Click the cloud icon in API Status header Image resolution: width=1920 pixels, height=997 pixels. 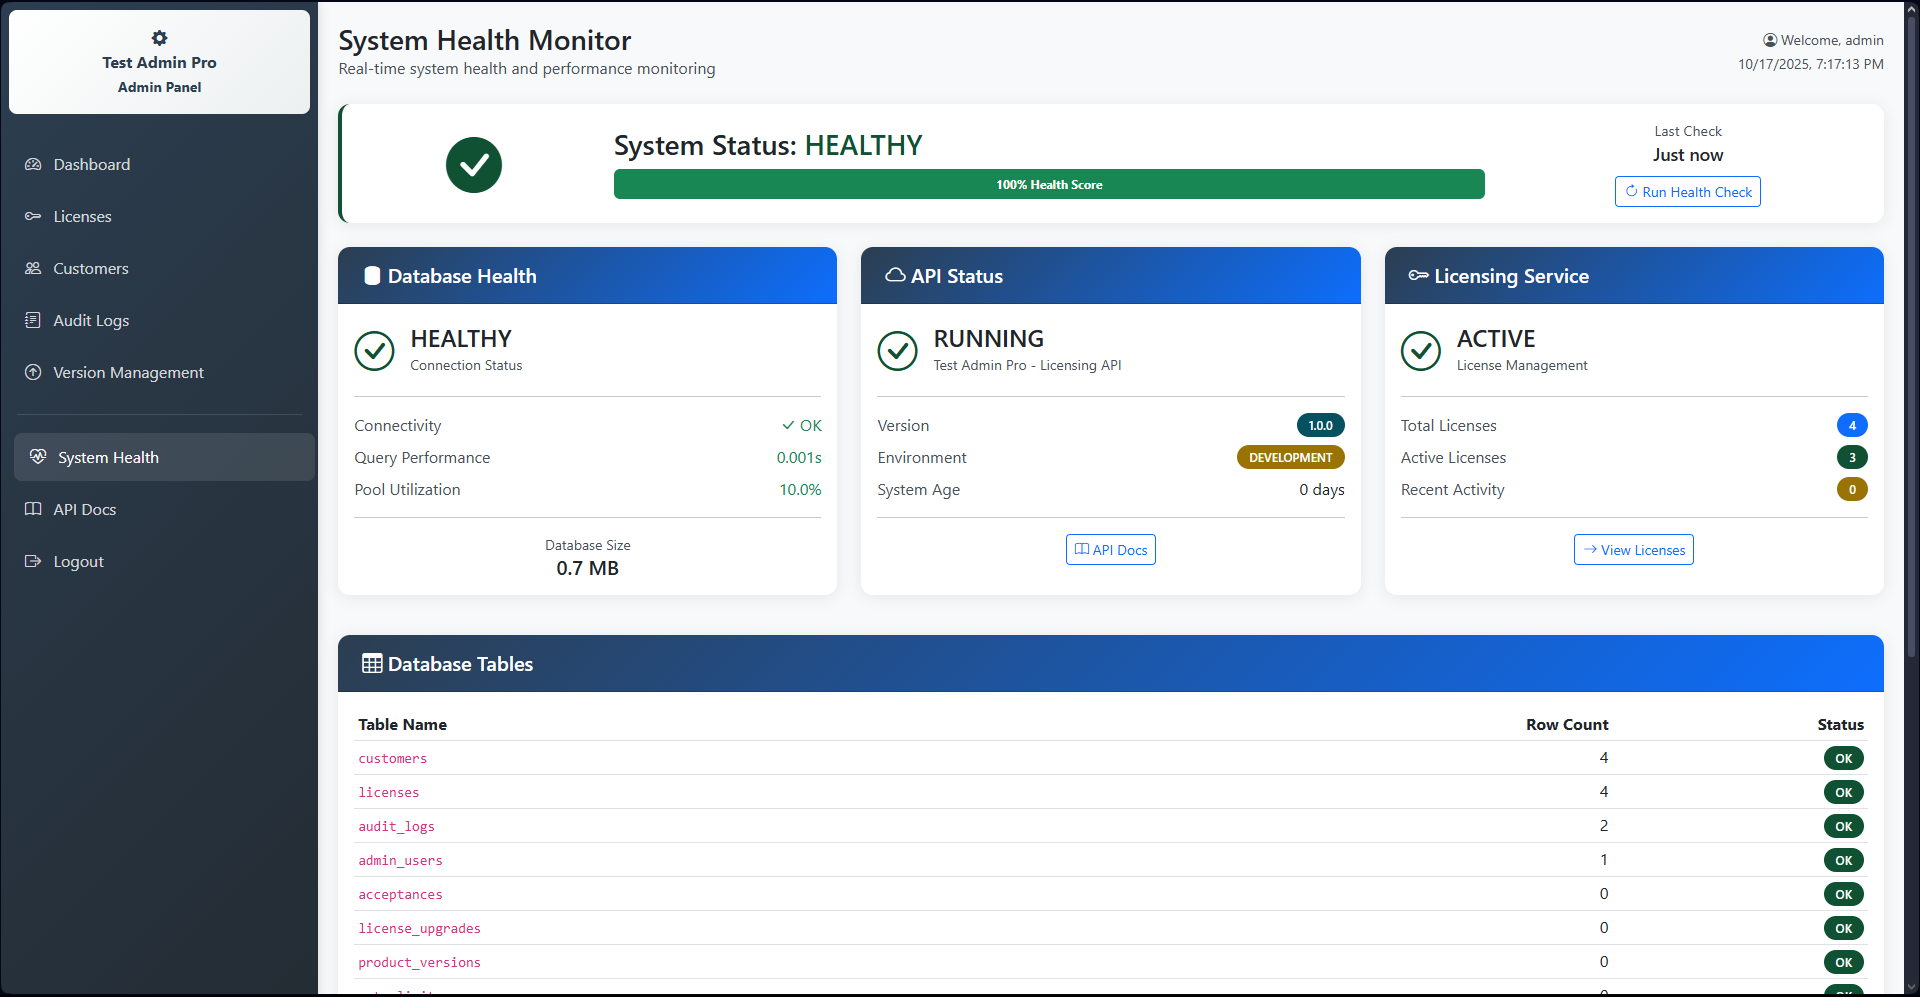895,276
